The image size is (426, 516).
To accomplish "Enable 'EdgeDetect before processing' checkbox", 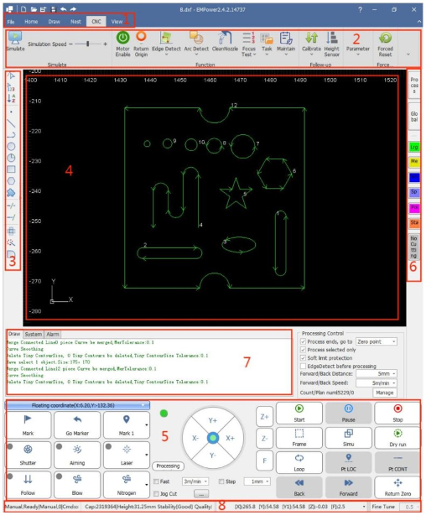I will 303,366.
